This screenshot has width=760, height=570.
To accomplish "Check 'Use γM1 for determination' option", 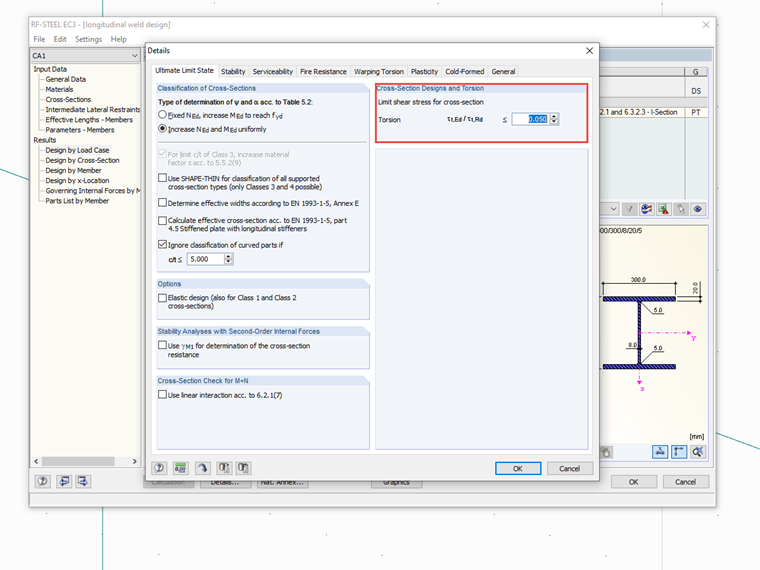I will 162,345.
